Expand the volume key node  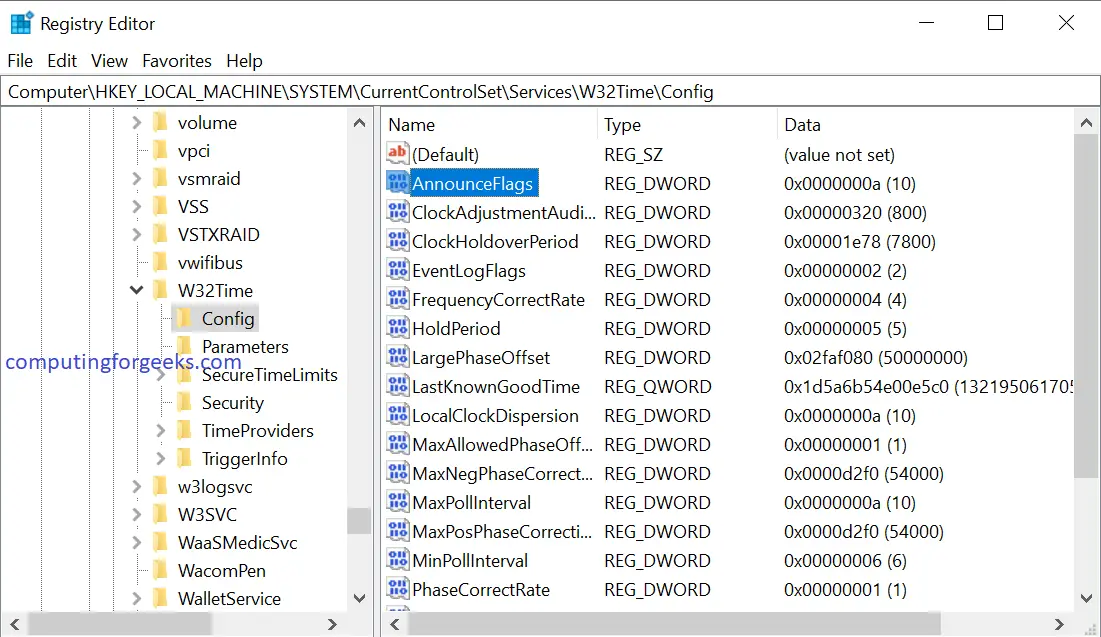pos(137,123)
